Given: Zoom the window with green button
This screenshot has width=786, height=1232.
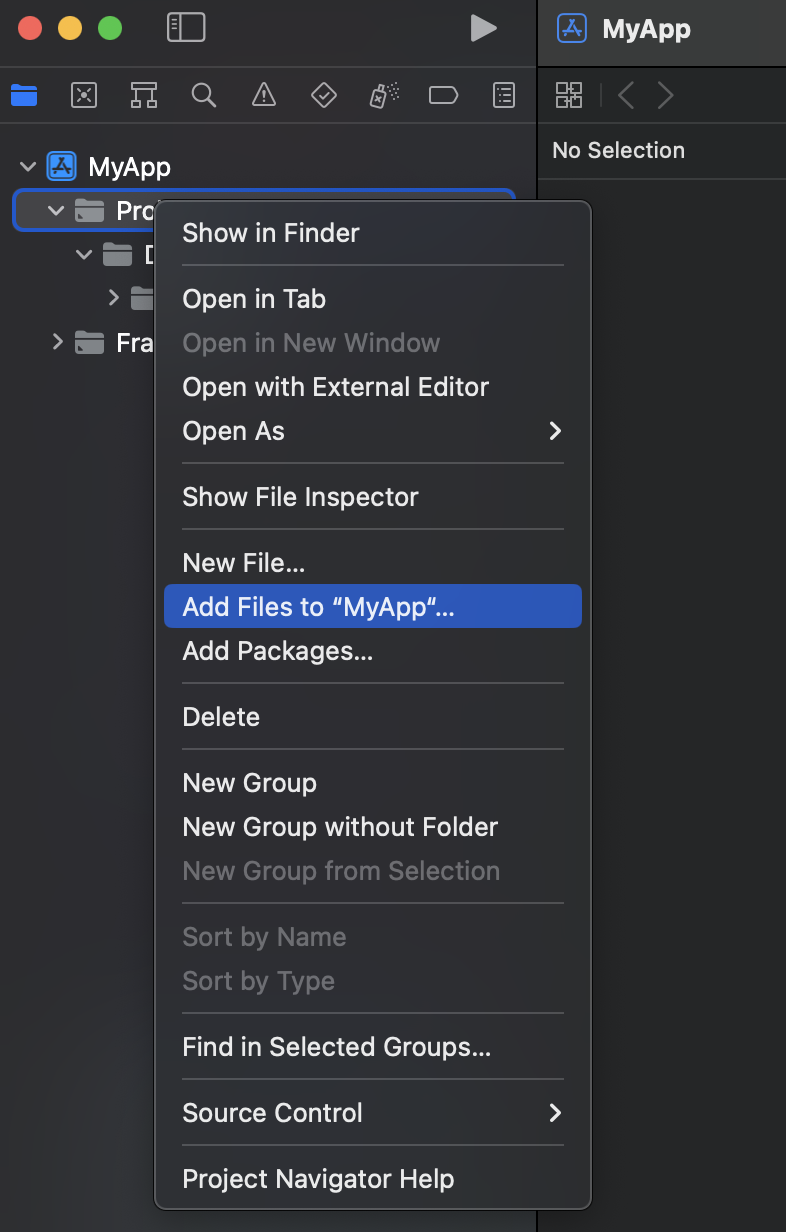Looking at the screenshot, I should pyautogui.click(x=110, y=28).
